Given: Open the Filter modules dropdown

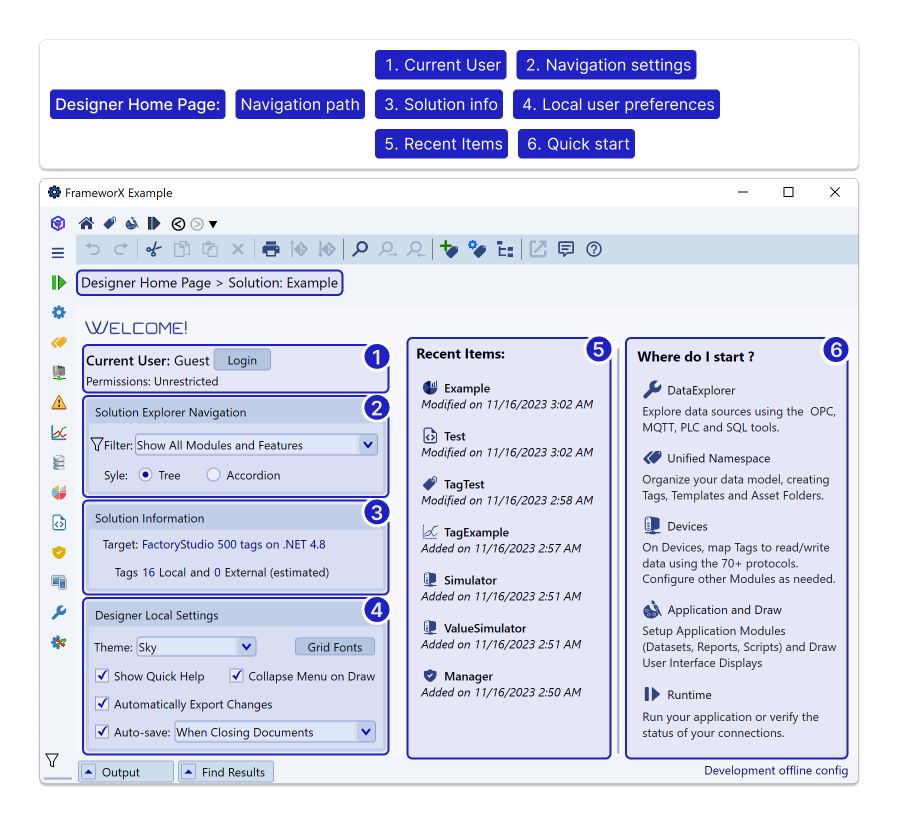Looking at the screenshot, I should click(367, 445).
